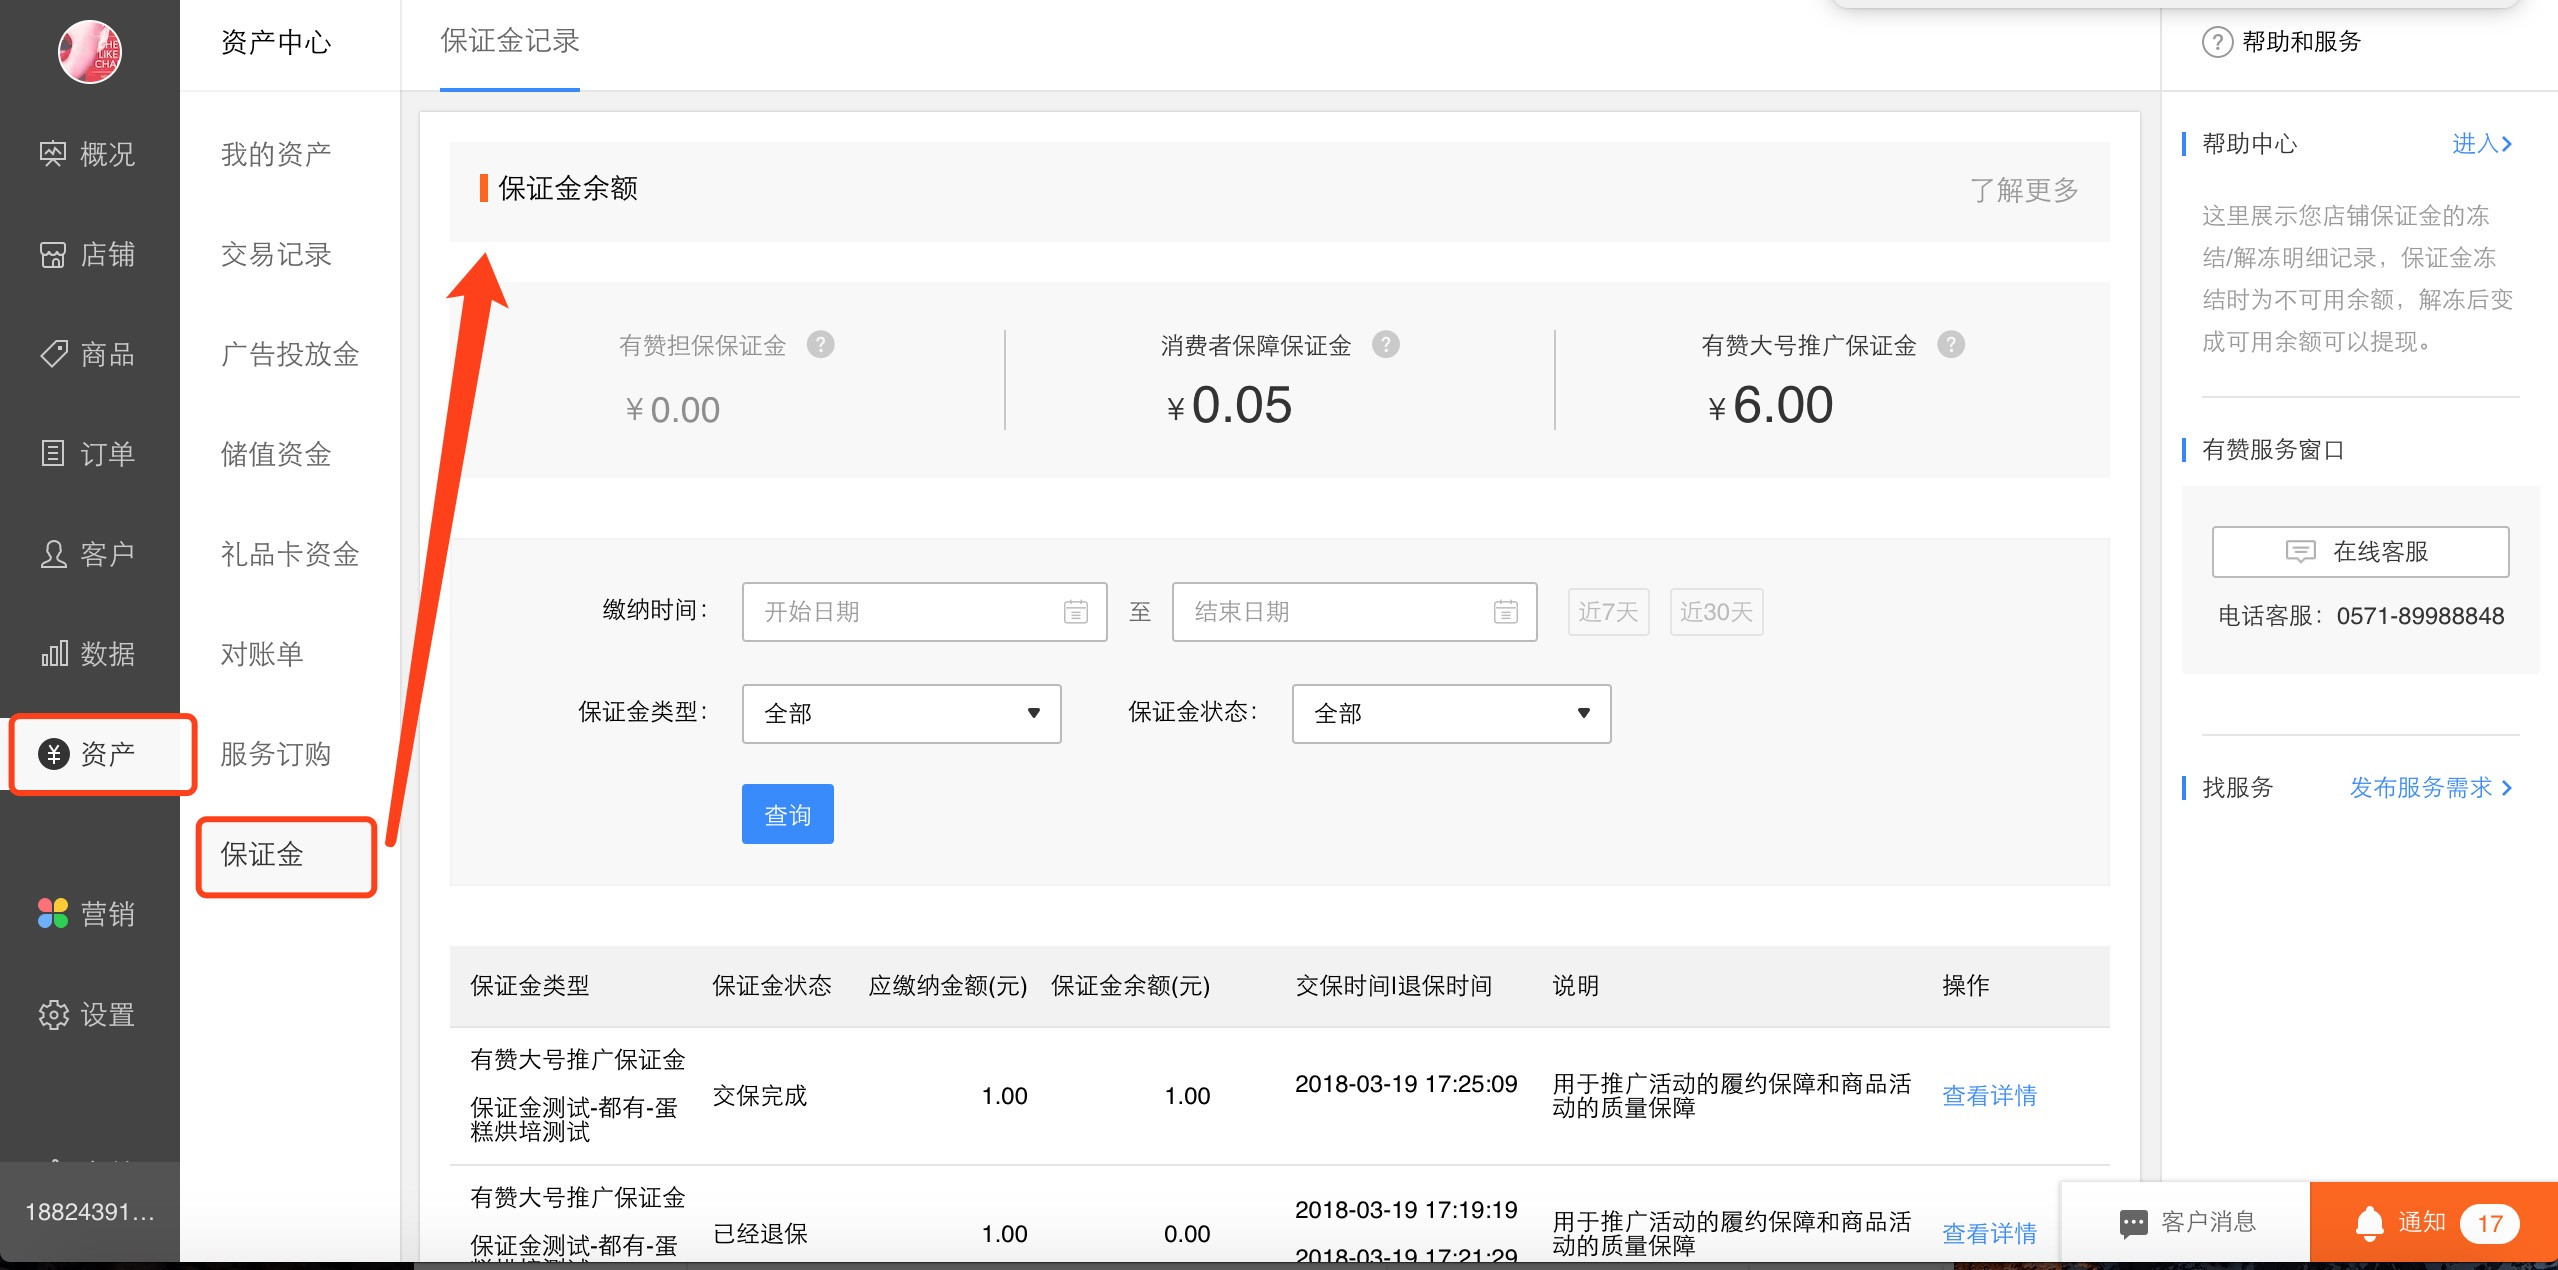Open 礼品卡资金 menu item

(290, 554)
